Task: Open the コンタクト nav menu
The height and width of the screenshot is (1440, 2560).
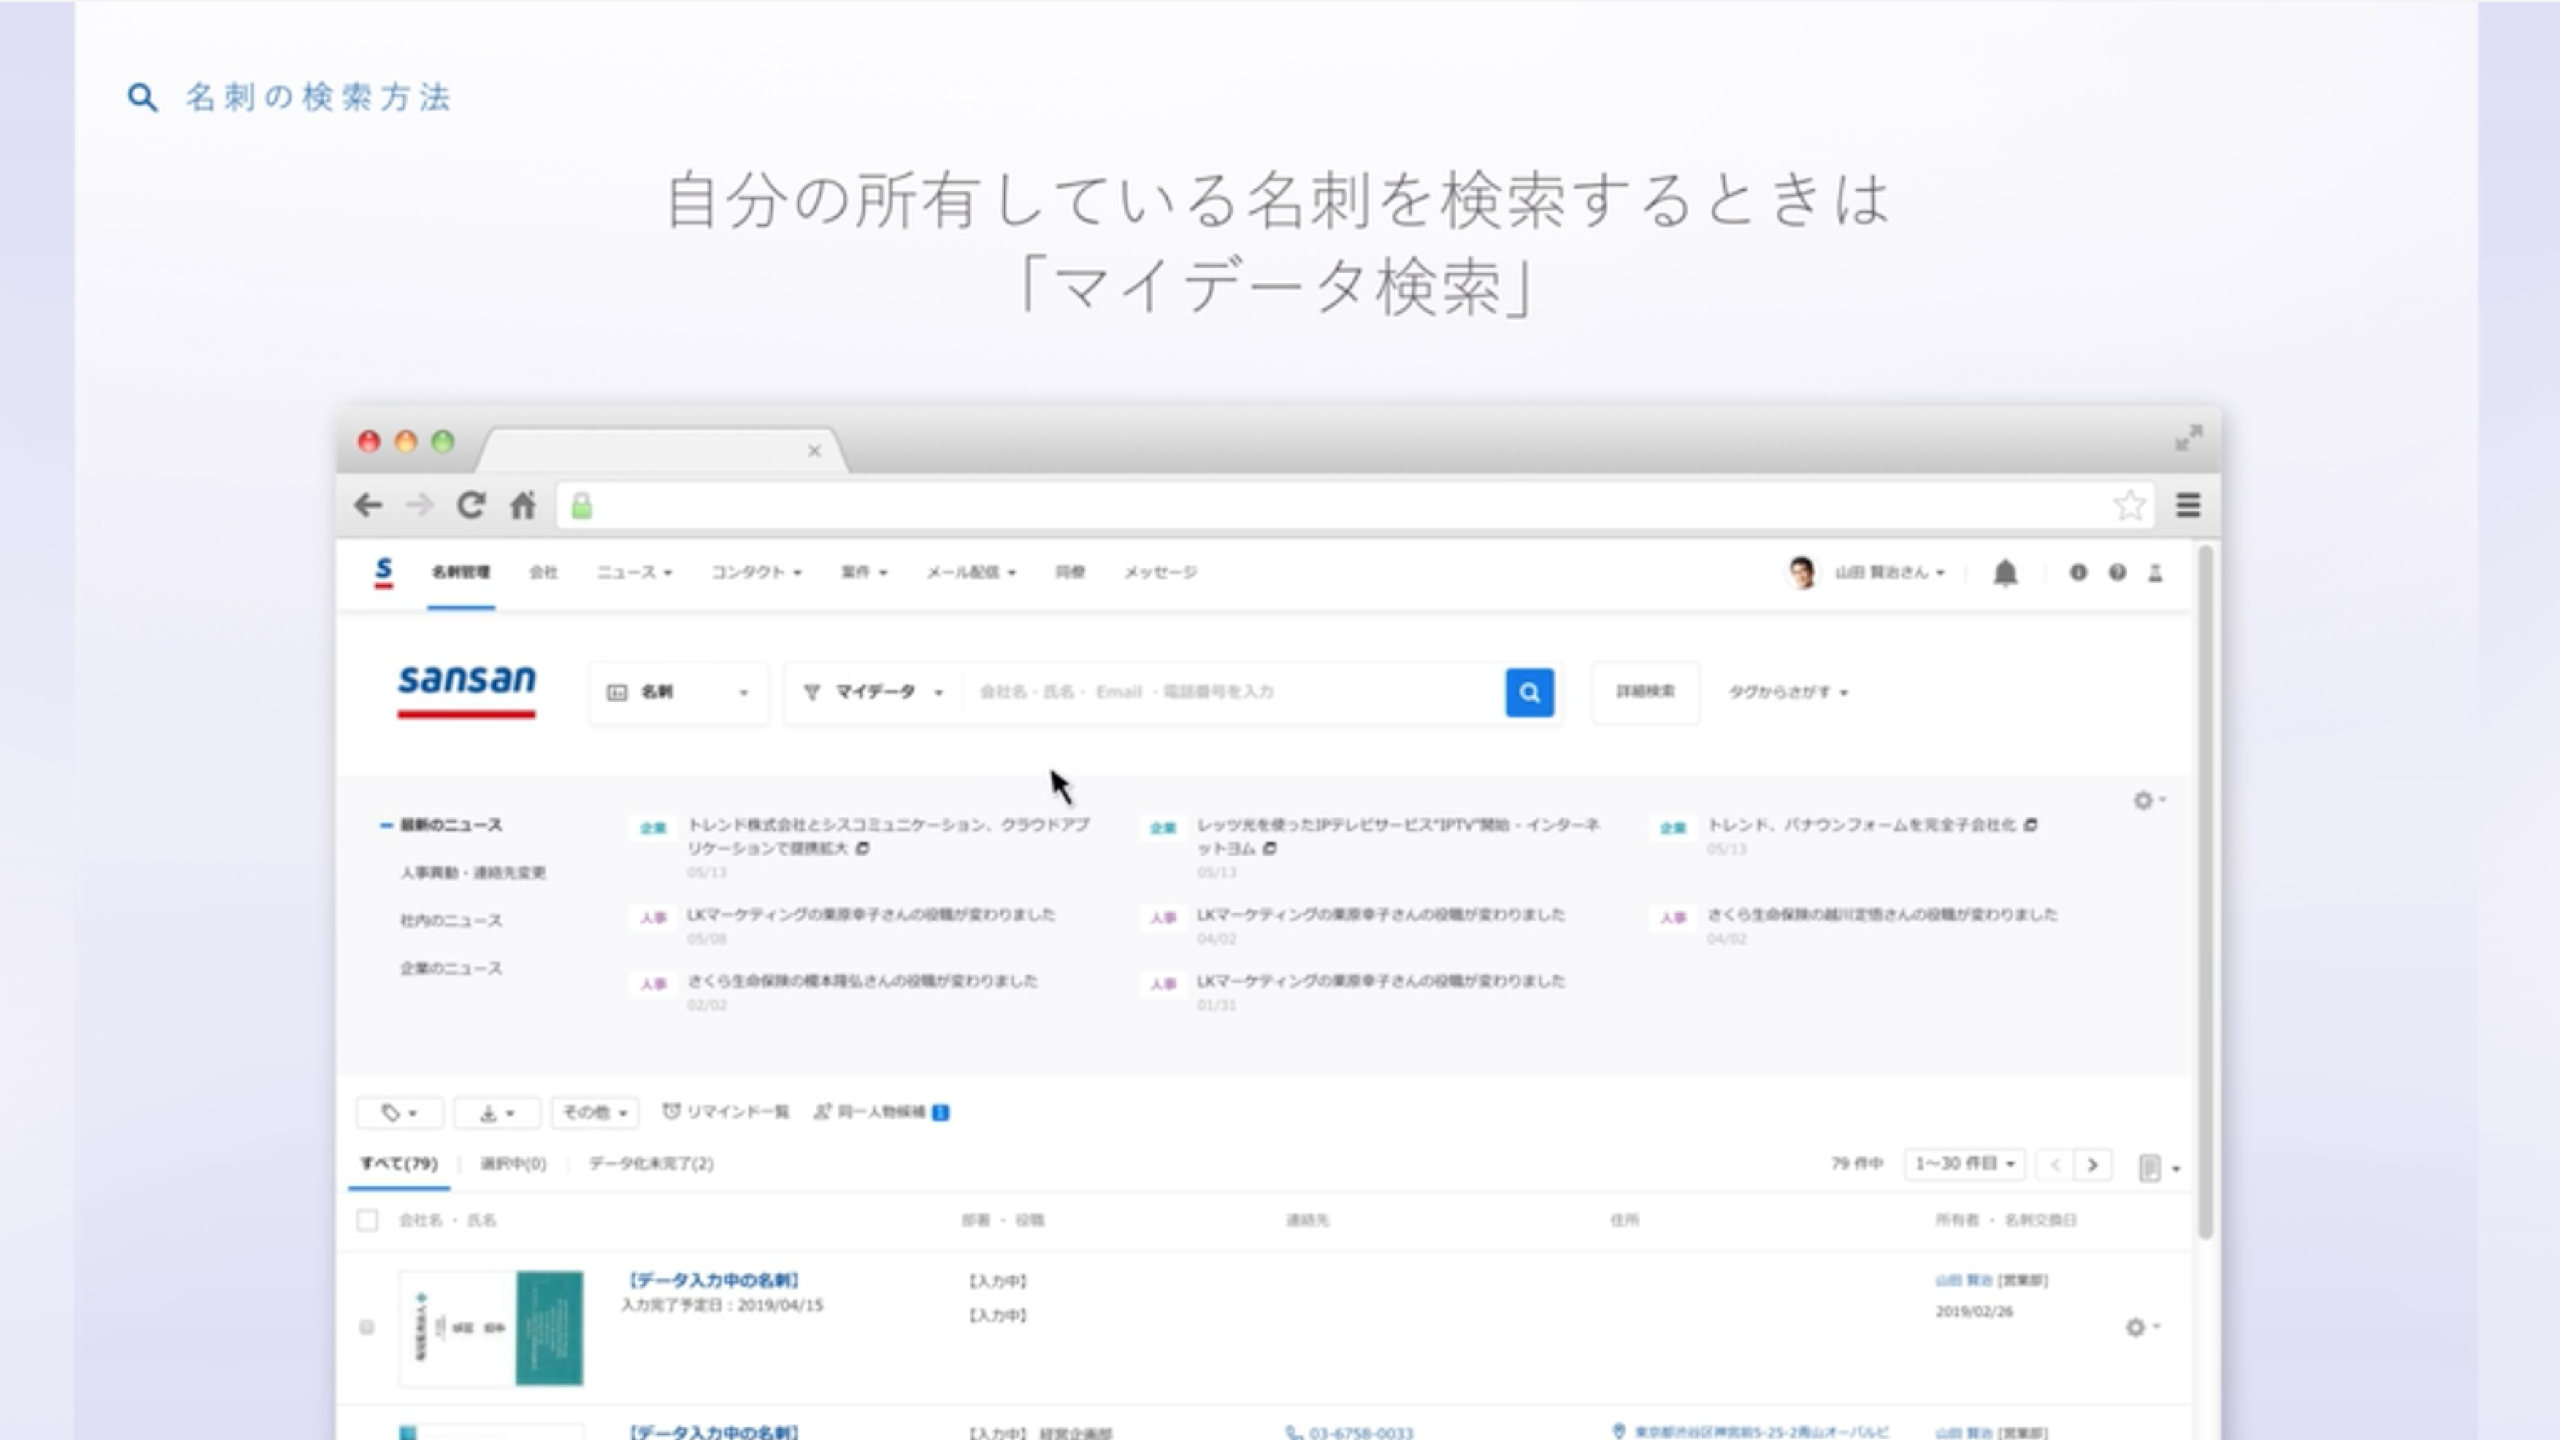Action: point(756,573)
